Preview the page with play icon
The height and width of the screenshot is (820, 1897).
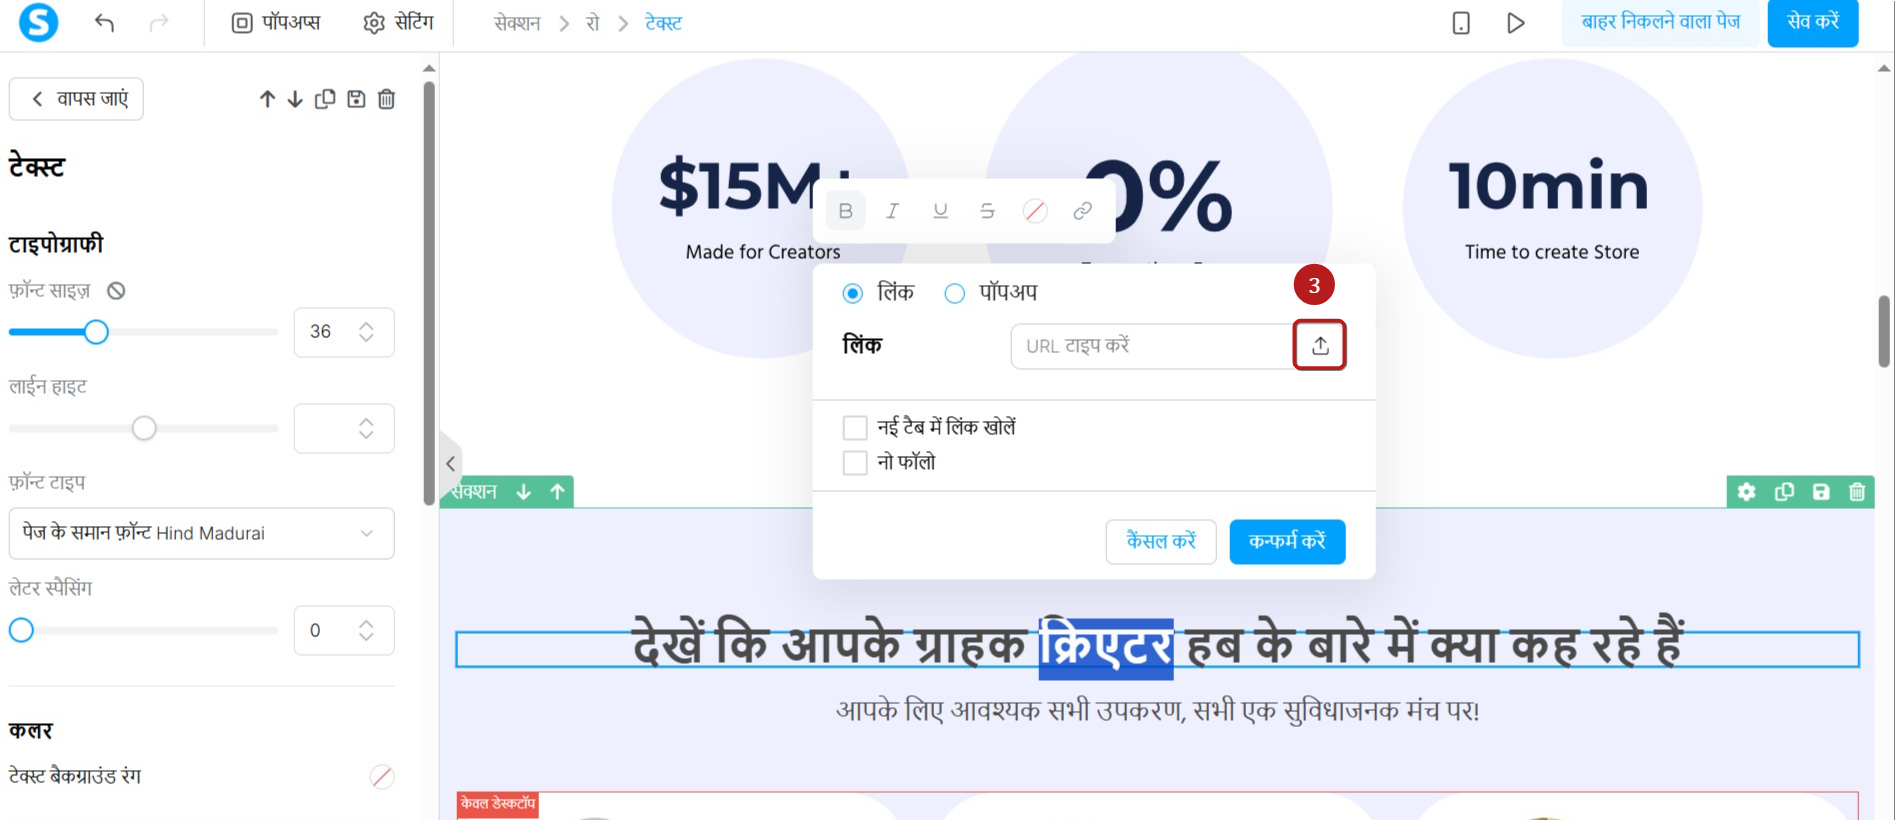1516,23
